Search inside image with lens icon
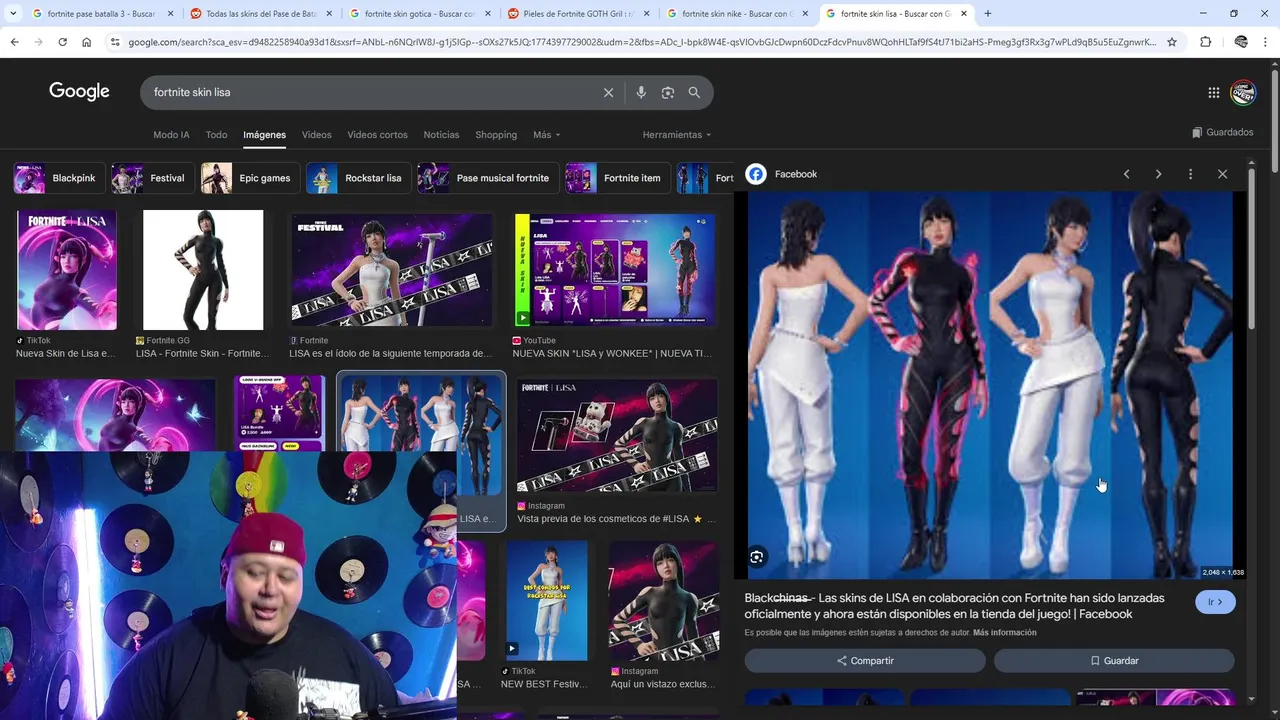 [757, 557]
